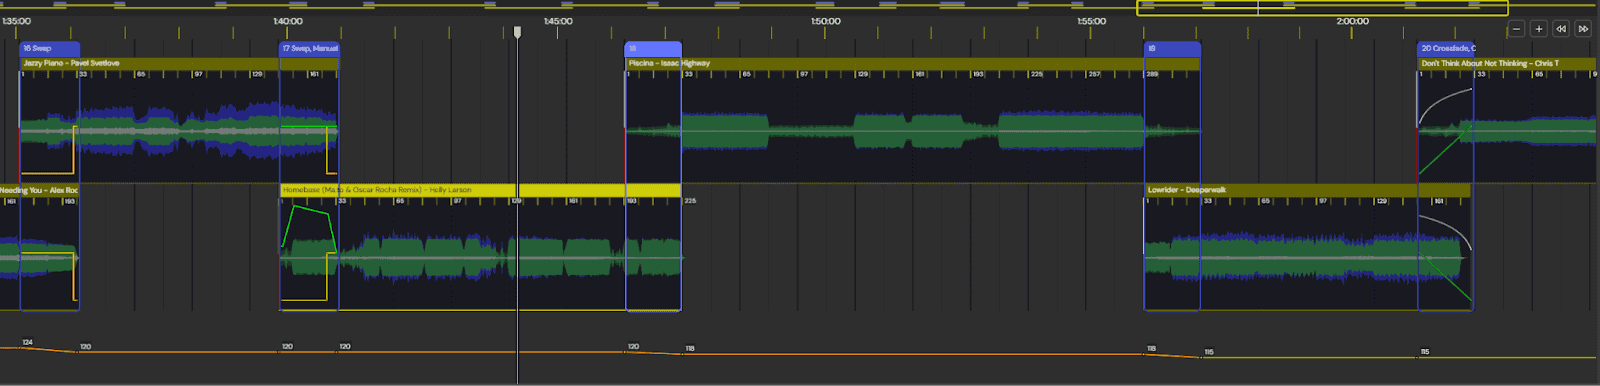Image resolution: width=1600 pixels, height=386 pixels.
Task: Zoom in the timeline with plus button
Action: [x=1539, y=29]
